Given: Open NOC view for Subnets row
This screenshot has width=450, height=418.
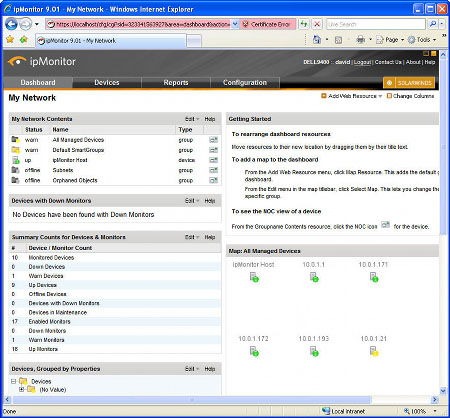Looking at the screenshot, I should pyautogui.click(x=213, y=170).
